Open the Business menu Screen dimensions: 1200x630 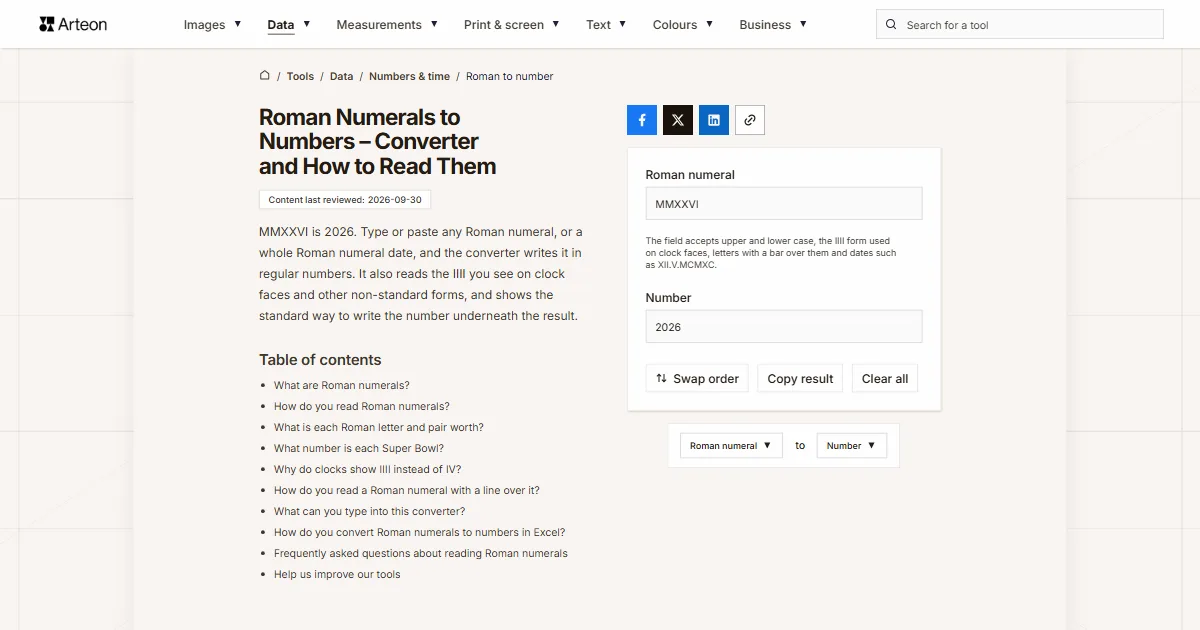773,25
